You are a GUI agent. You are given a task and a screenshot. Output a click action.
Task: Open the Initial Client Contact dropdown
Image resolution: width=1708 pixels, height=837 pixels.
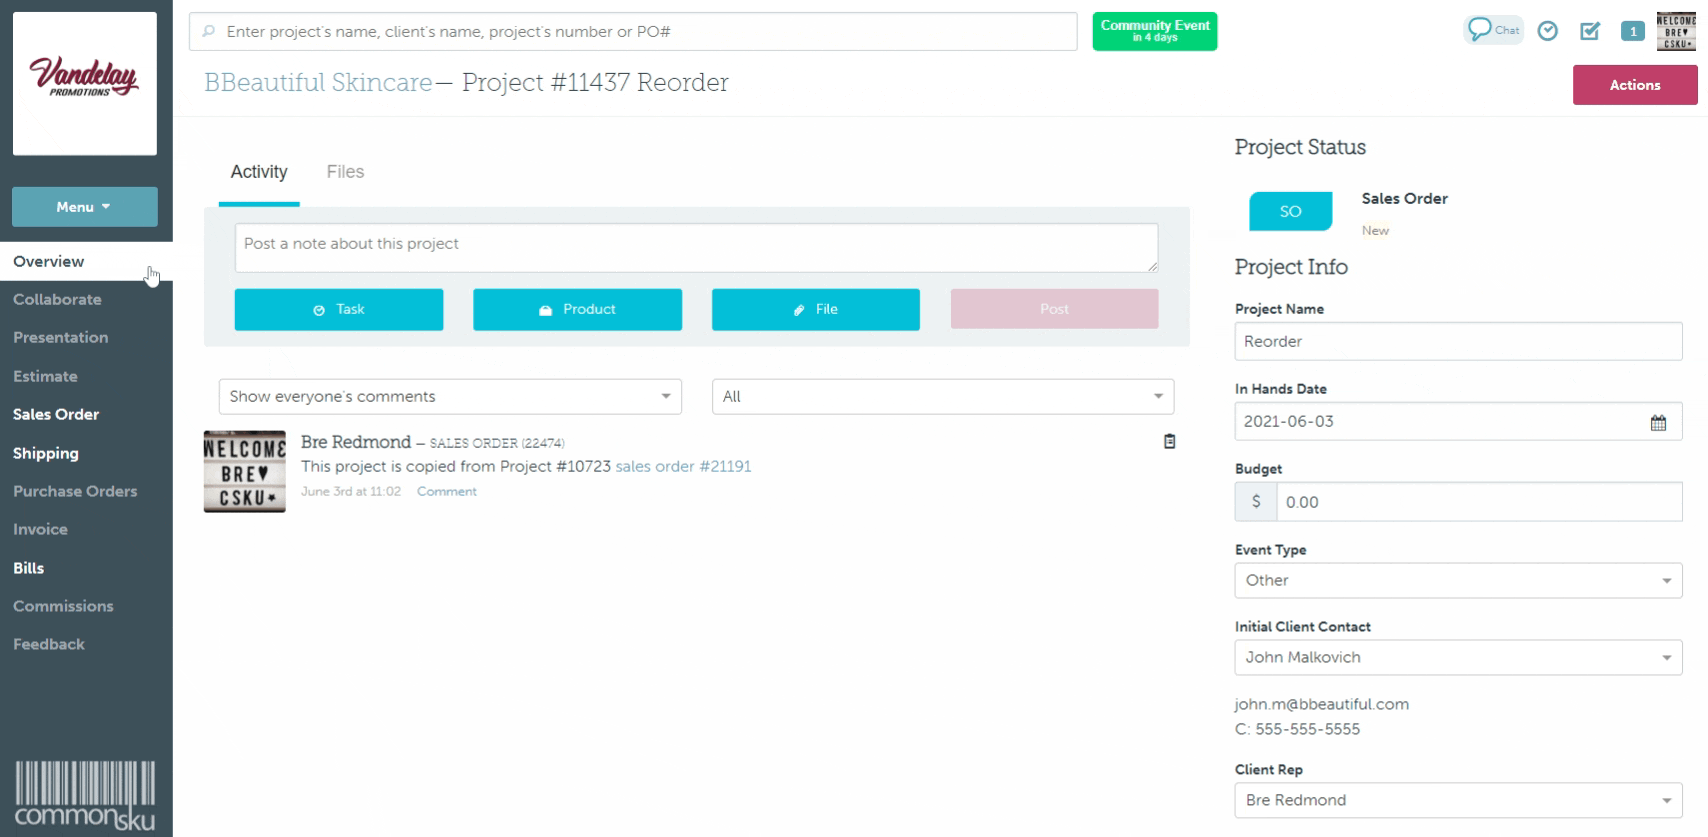click(x=1458, y=658)
